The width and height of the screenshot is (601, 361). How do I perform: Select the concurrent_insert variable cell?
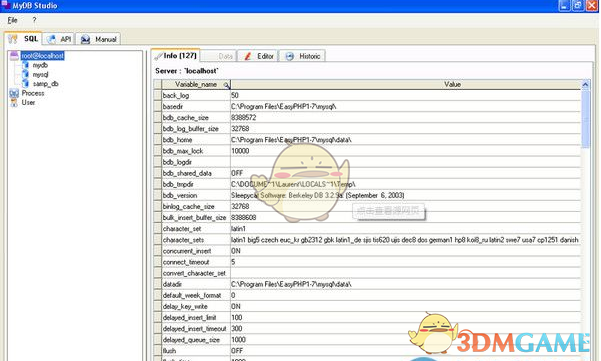coord(196,251)
